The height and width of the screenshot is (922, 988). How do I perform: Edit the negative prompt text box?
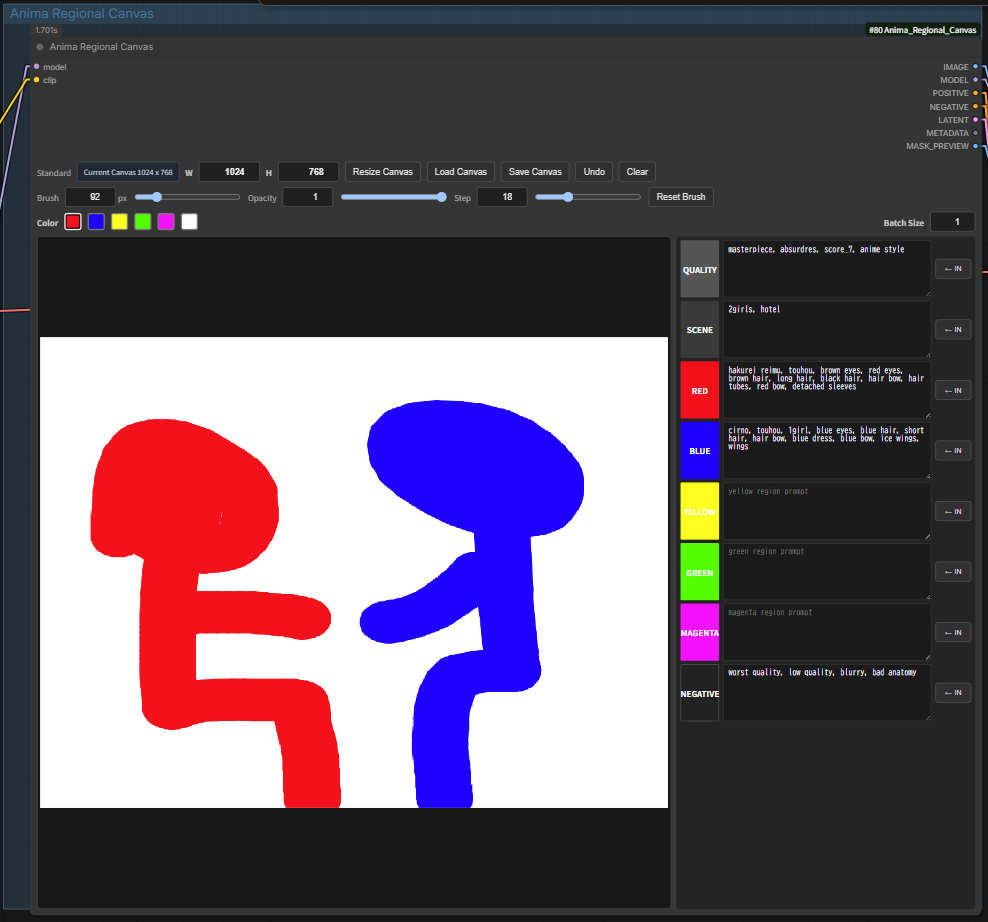click(827, 693)
